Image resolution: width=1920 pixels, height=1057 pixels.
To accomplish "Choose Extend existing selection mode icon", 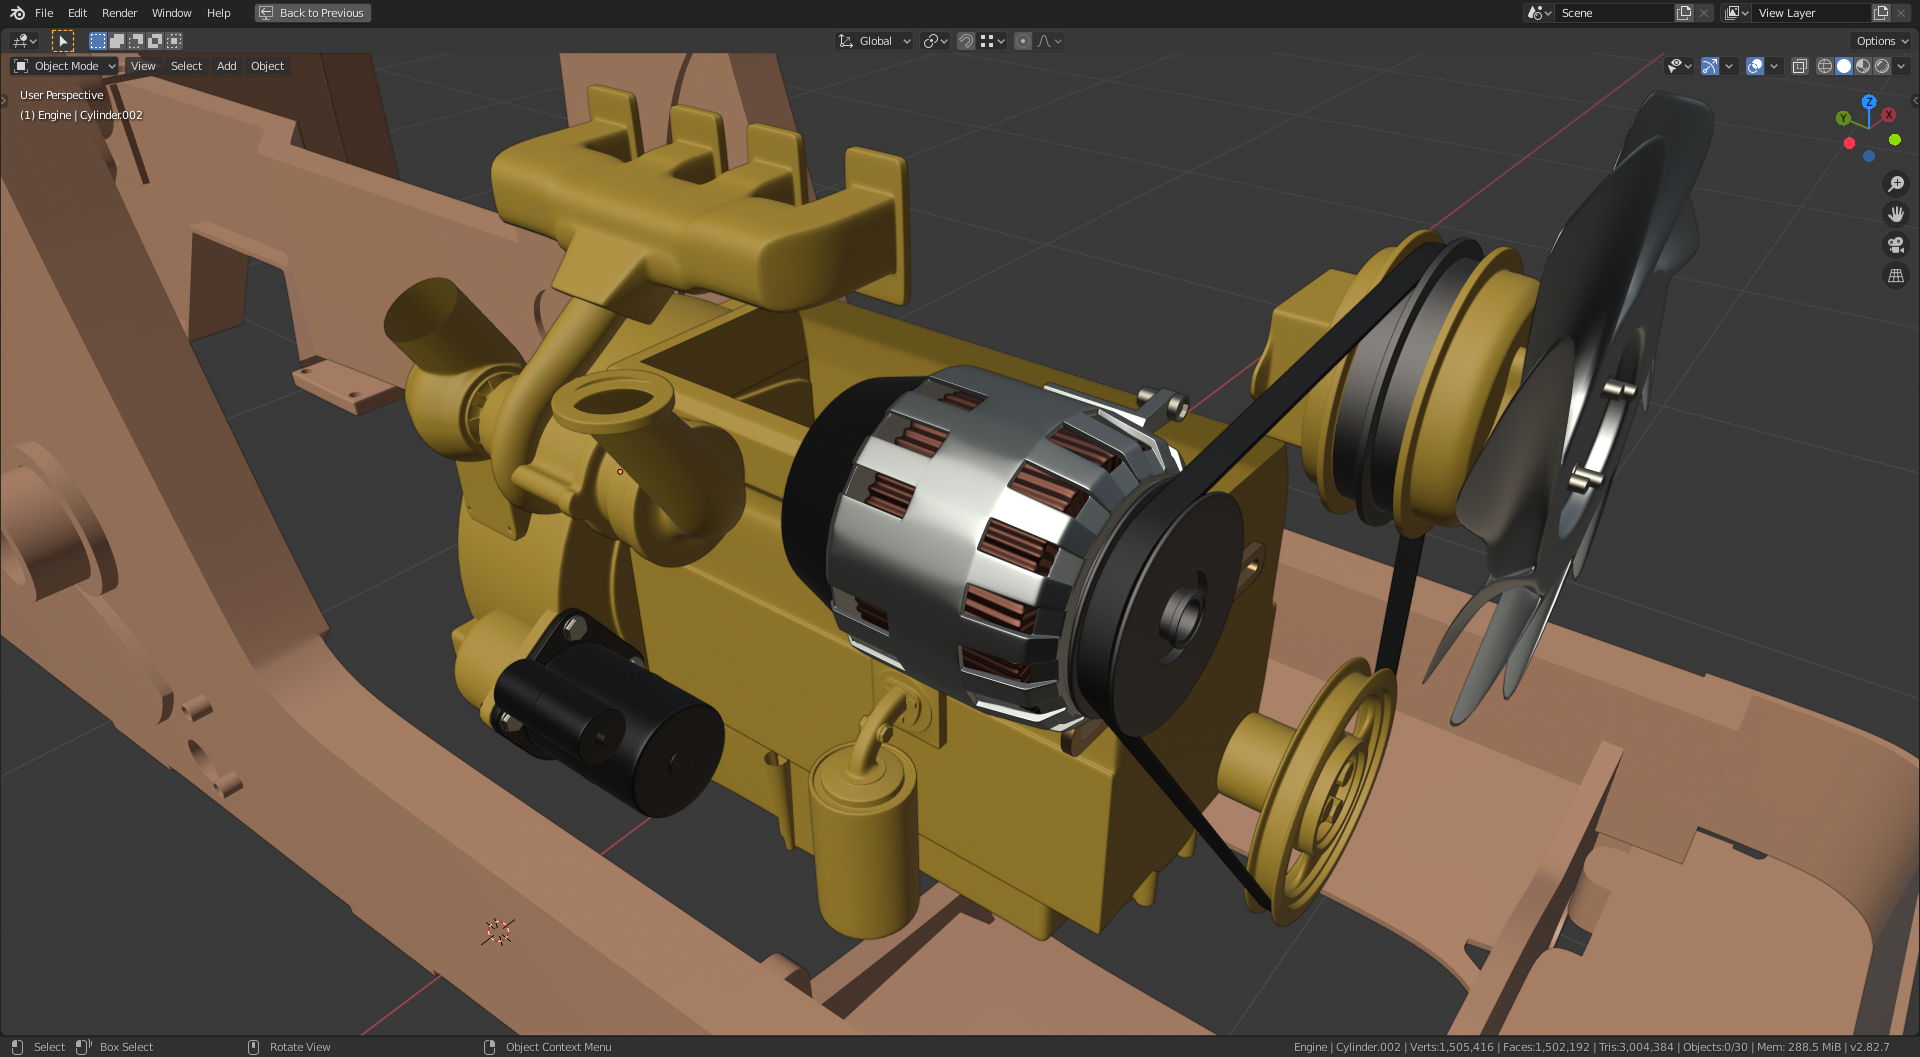I will pos(117,41).
